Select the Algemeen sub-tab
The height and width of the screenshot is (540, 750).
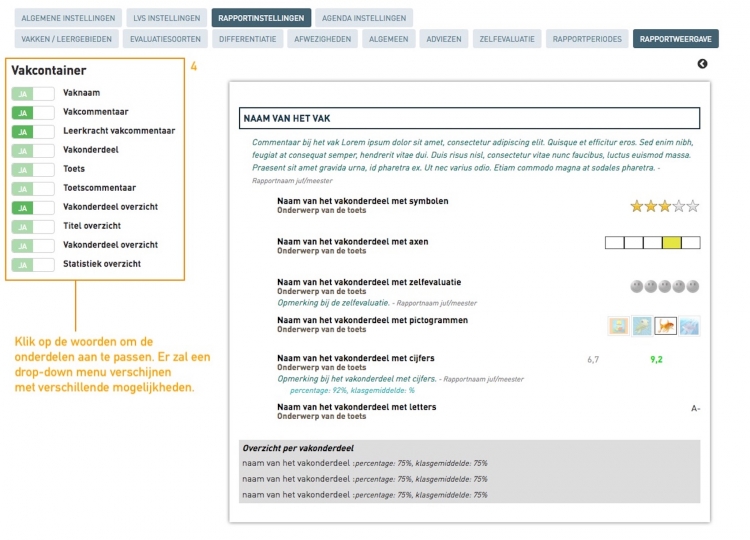pyautogui.click(x=388, y=39)
